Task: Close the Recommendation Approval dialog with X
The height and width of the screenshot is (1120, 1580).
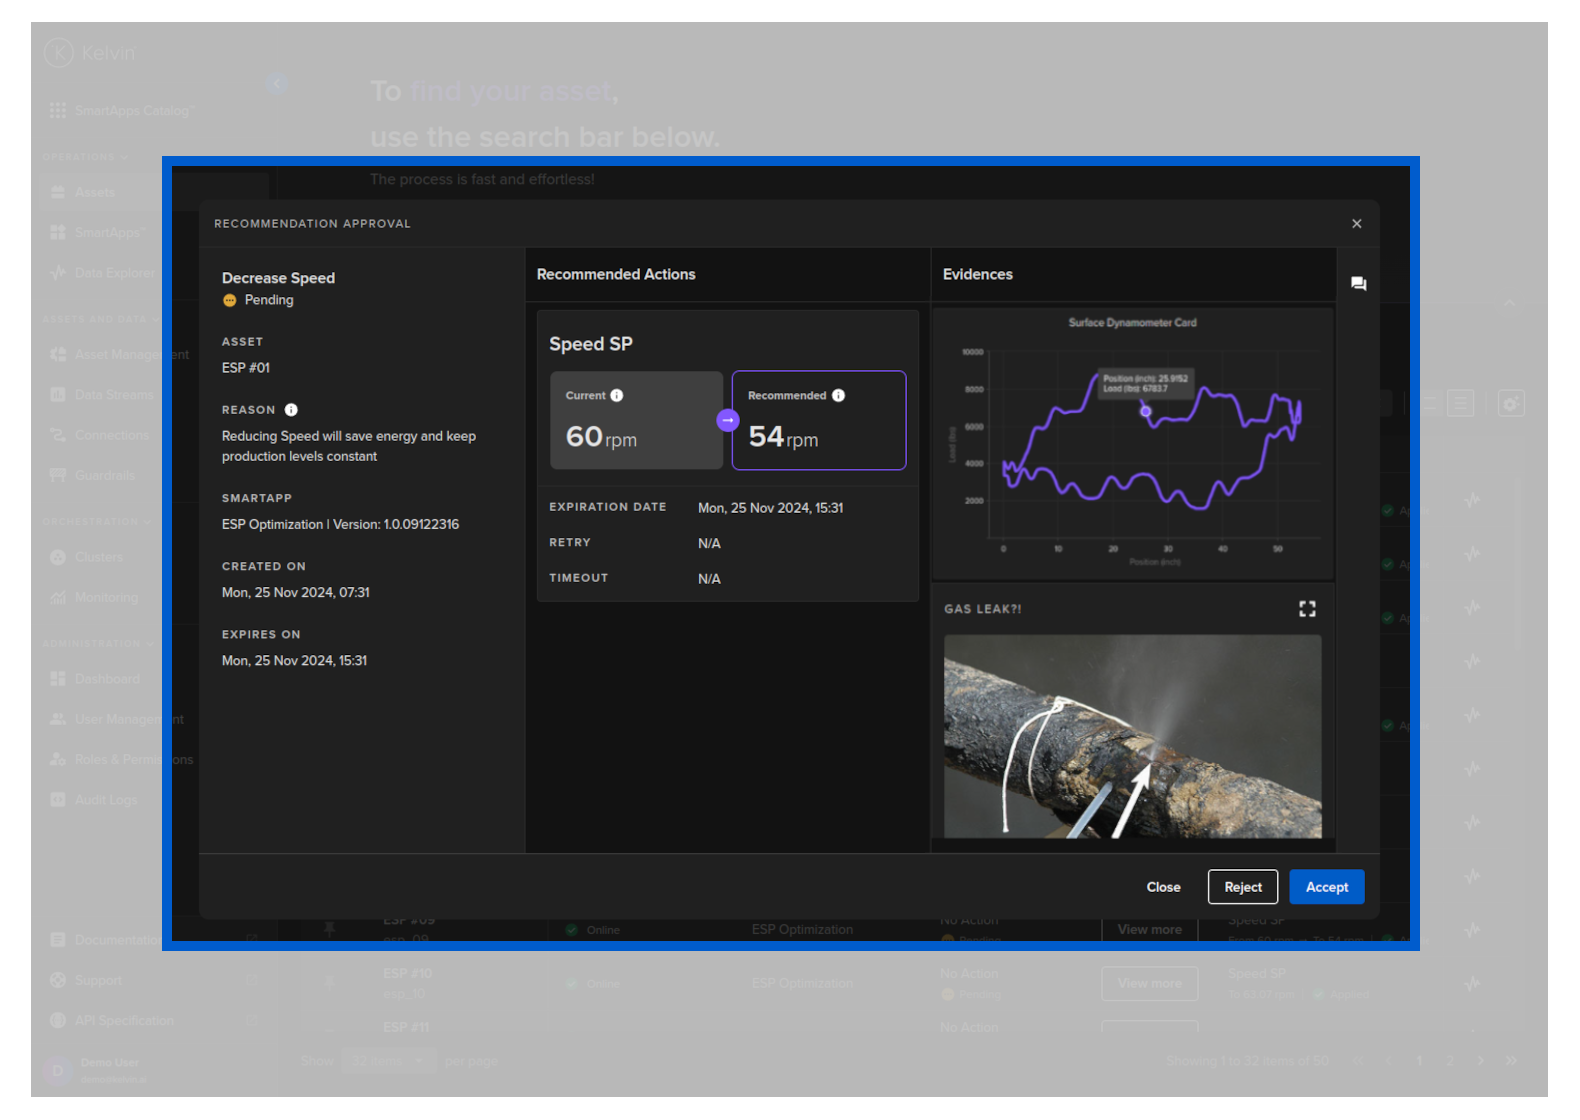Action: point(1356,224)
